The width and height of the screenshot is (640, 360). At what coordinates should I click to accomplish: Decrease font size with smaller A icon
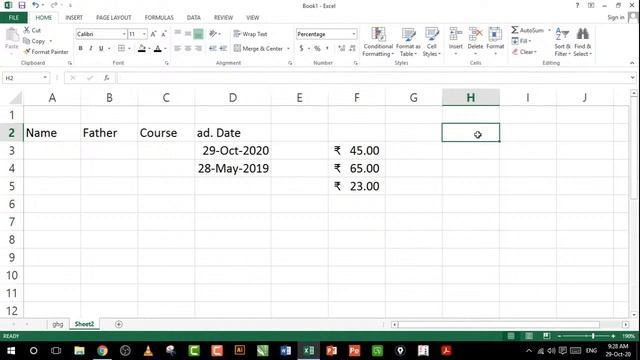[164, 34]
